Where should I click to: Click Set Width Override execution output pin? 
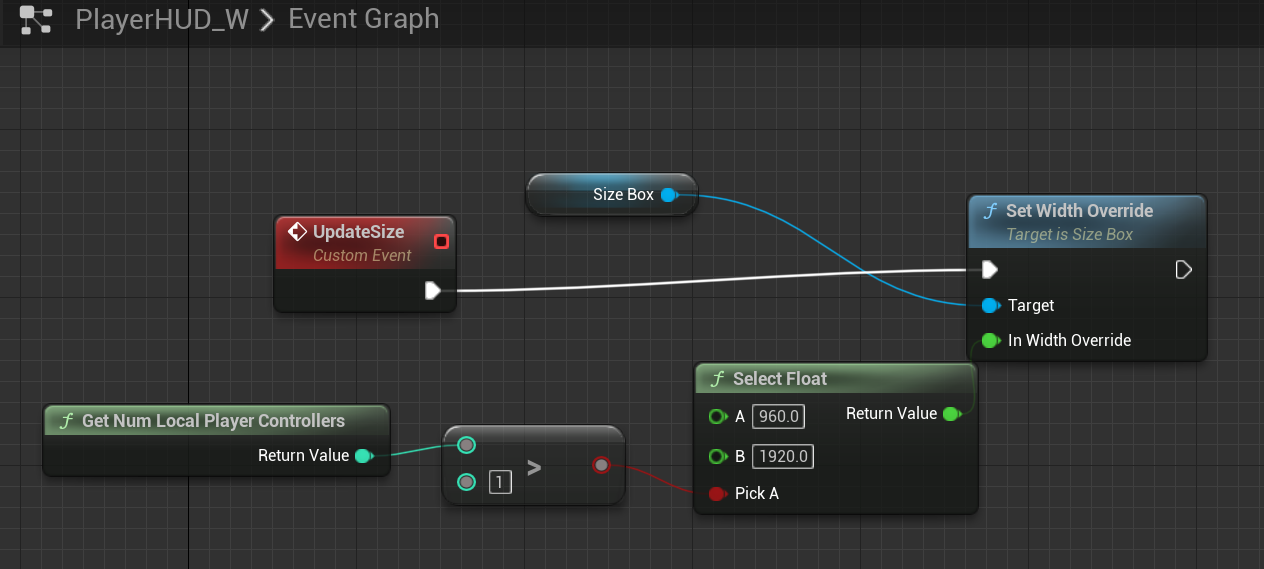[x=1183, y=269]
